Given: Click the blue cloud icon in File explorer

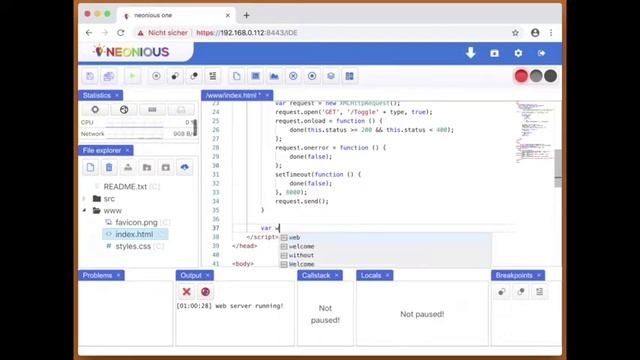Looking at the screenshot, I should point(184,167).
